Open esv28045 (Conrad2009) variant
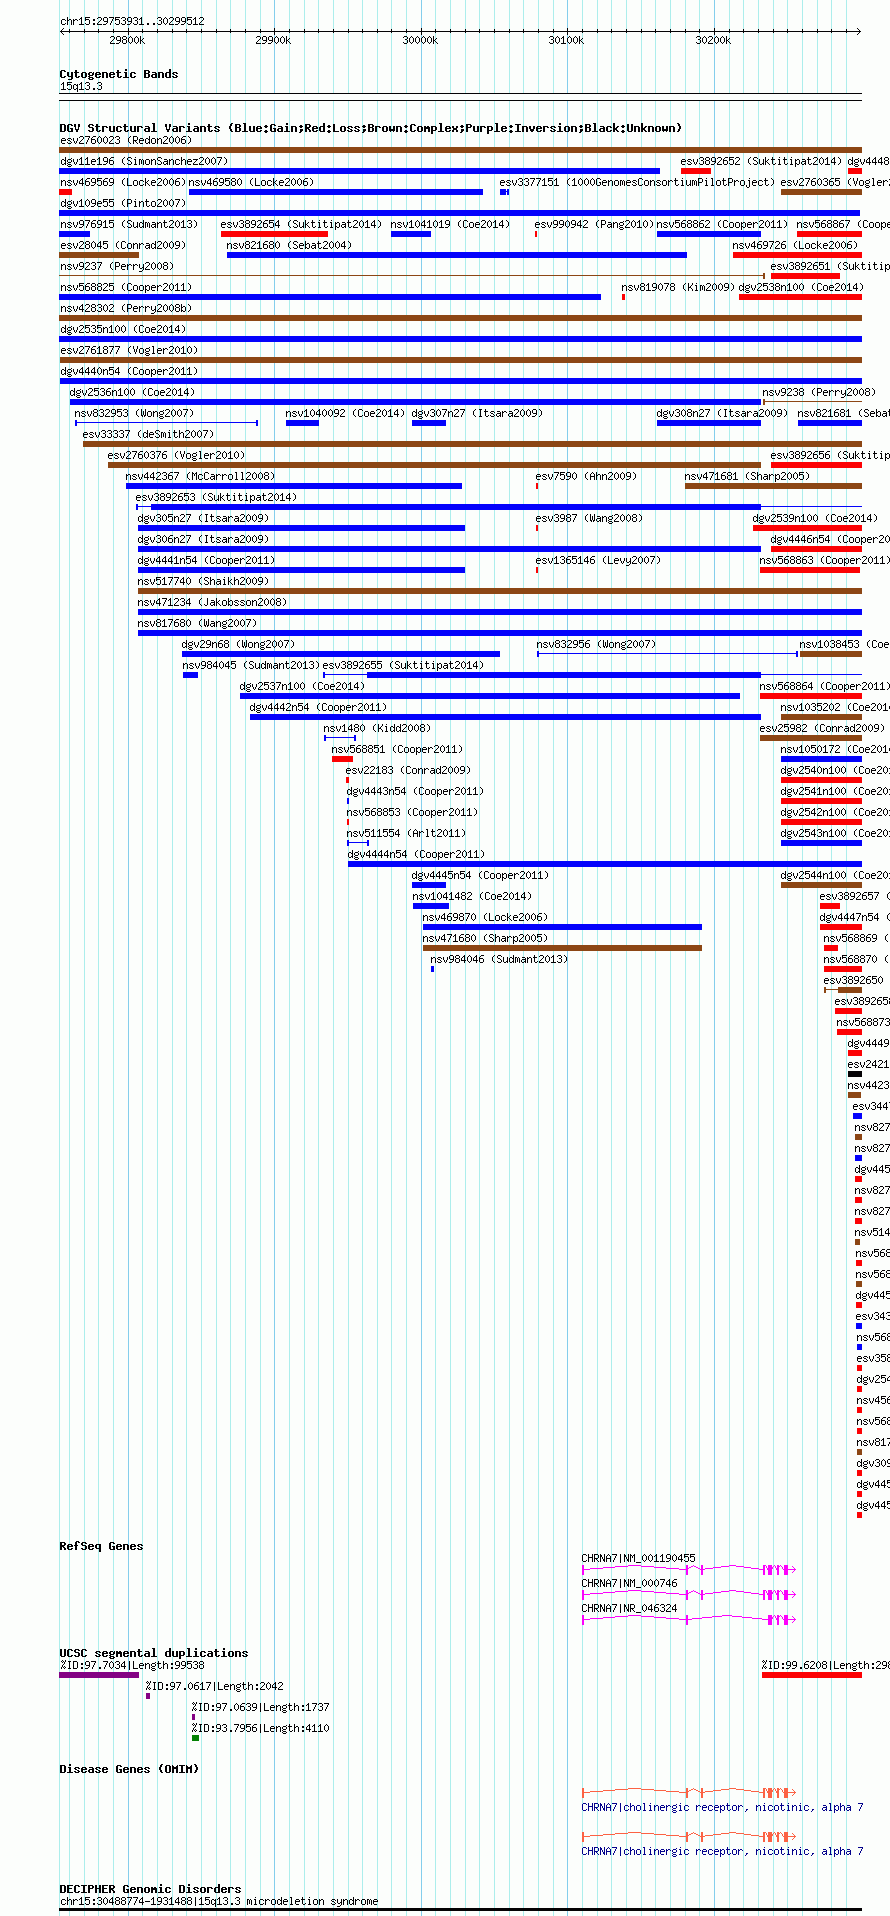The width and height of the screenshot is (890, 1916). click(x=123, y=246)
